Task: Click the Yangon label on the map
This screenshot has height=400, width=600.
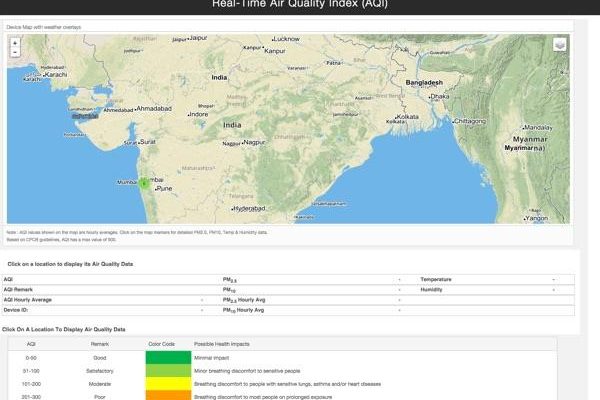Action: 536,218
